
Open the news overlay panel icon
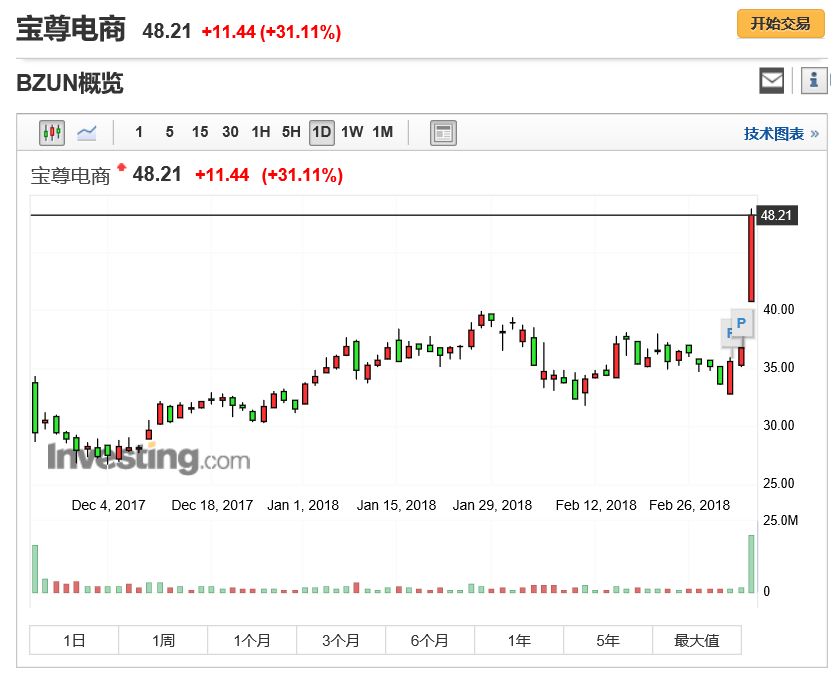443,132
